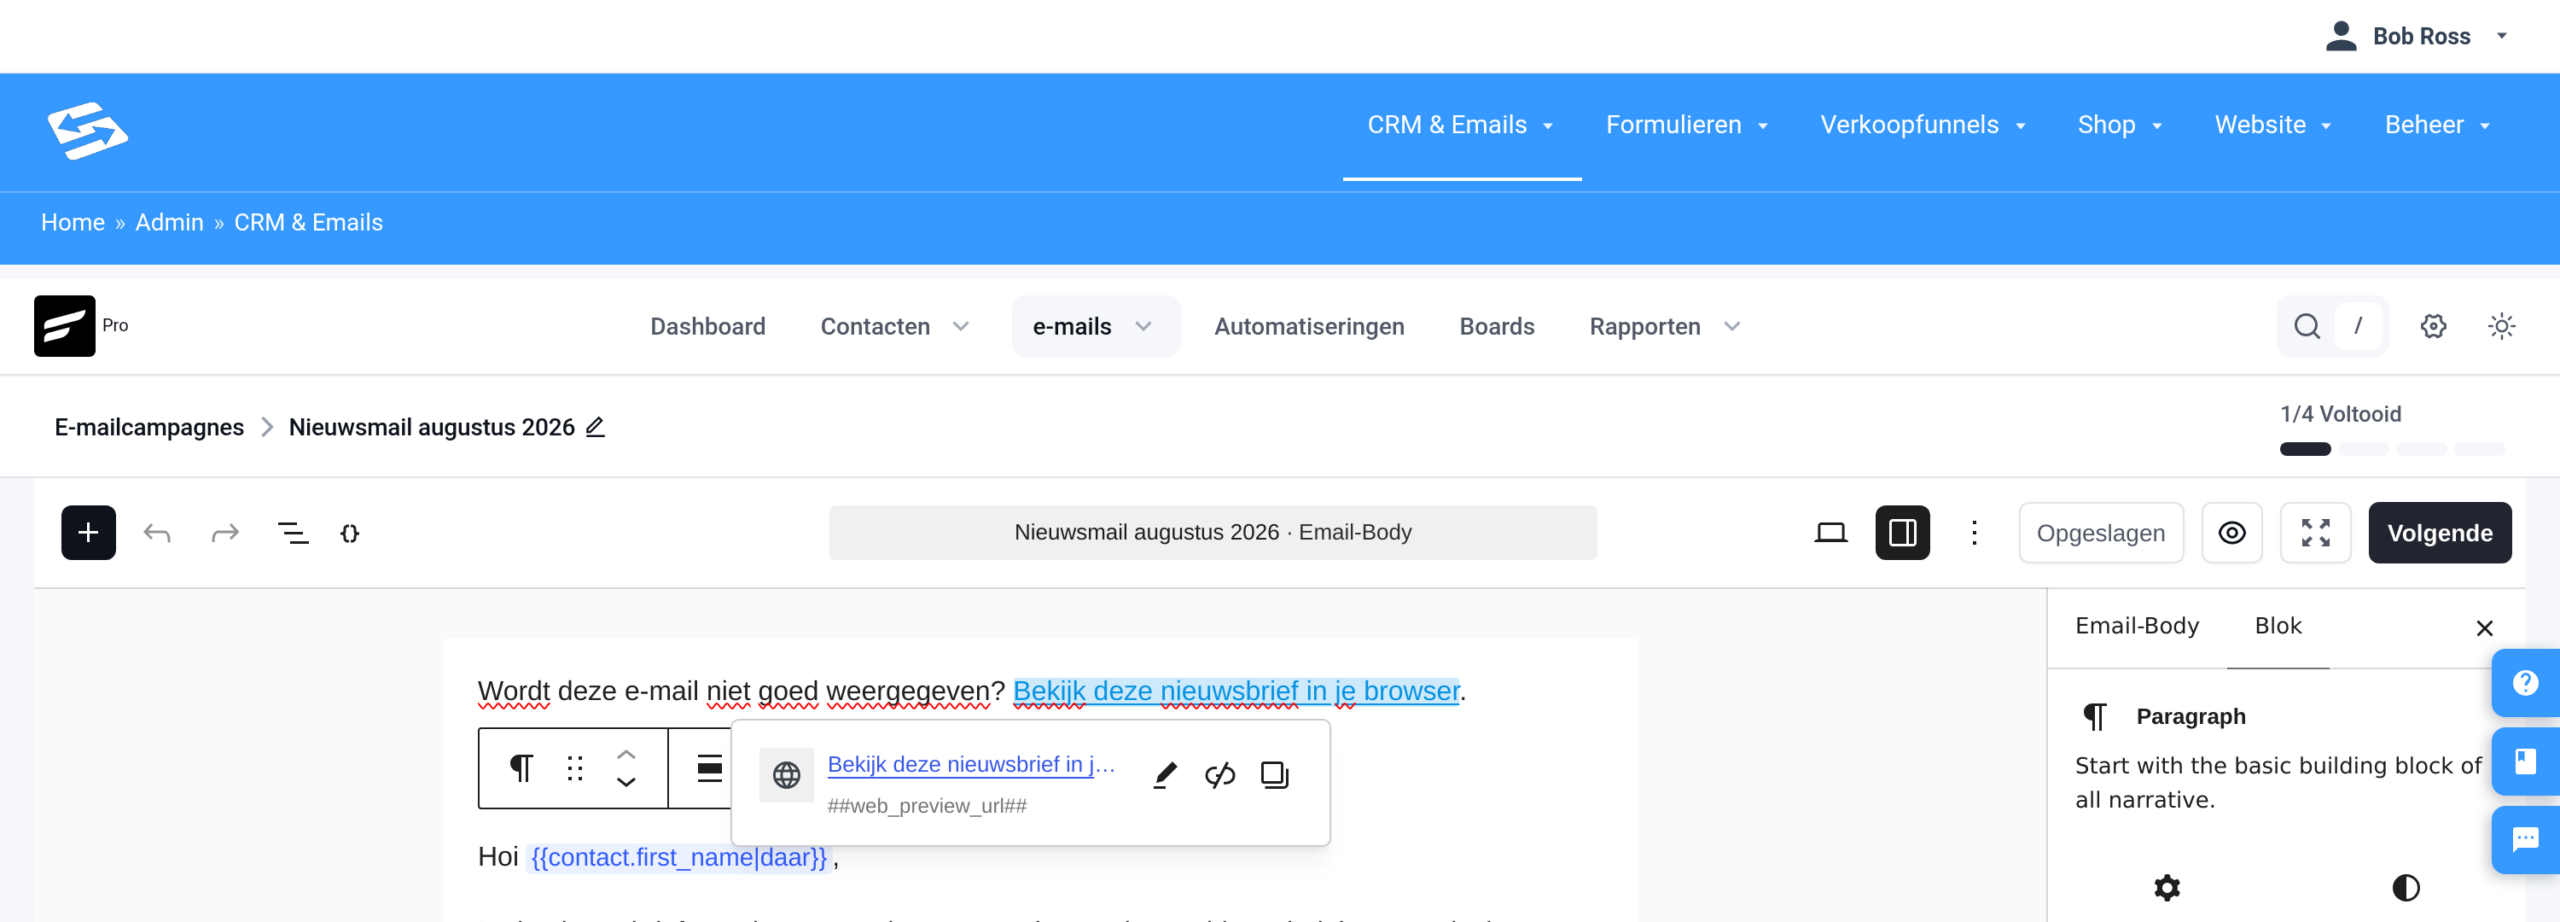Copy the link URL
The image size is (2560, 922).
coord(1275,775)
